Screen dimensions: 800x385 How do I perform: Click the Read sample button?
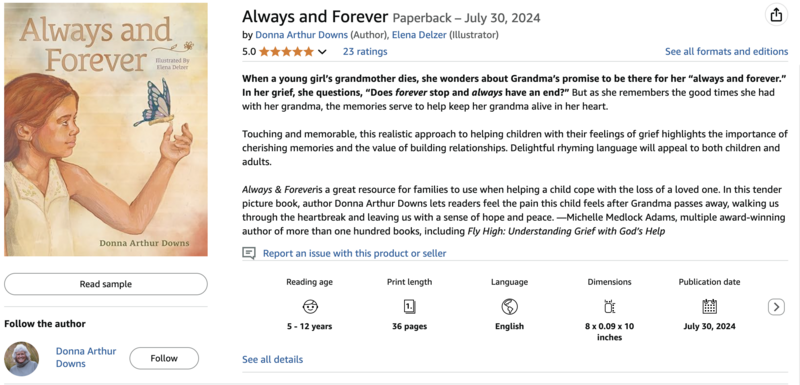pos(106,284)
